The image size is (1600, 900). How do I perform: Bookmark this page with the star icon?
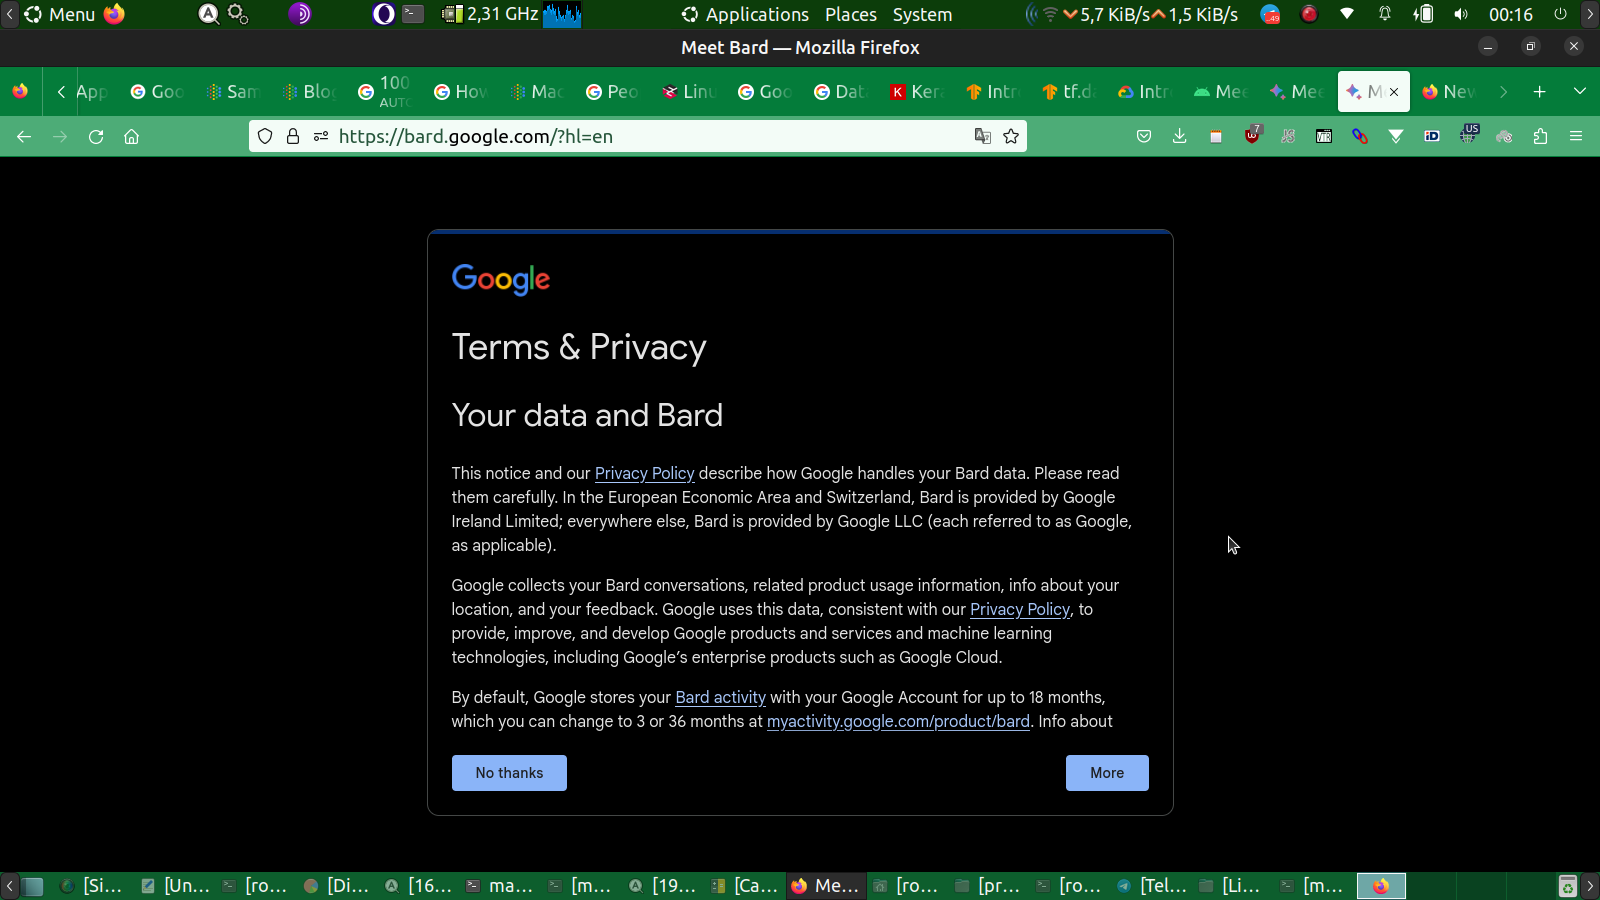coord(1011,137)
